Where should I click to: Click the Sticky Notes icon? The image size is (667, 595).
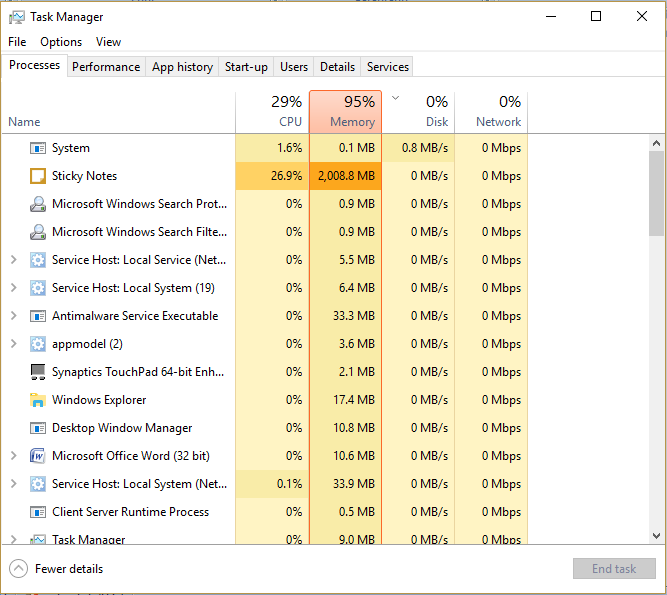click(38, 176)
